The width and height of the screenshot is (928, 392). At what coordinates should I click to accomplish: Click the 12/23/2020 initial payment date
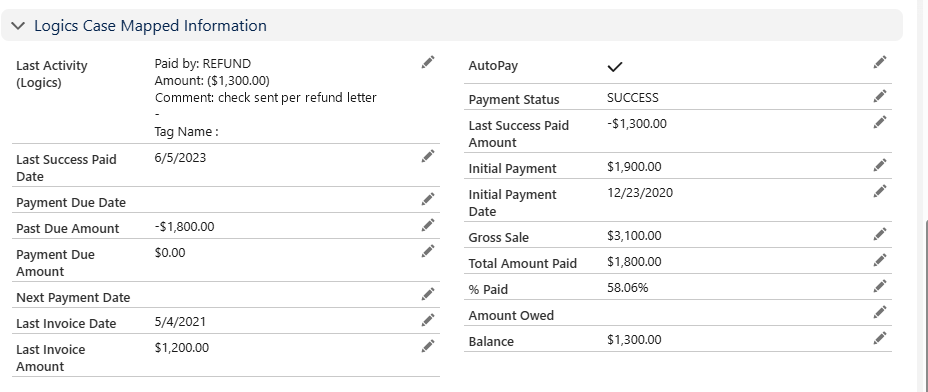[x=640, y=192]
